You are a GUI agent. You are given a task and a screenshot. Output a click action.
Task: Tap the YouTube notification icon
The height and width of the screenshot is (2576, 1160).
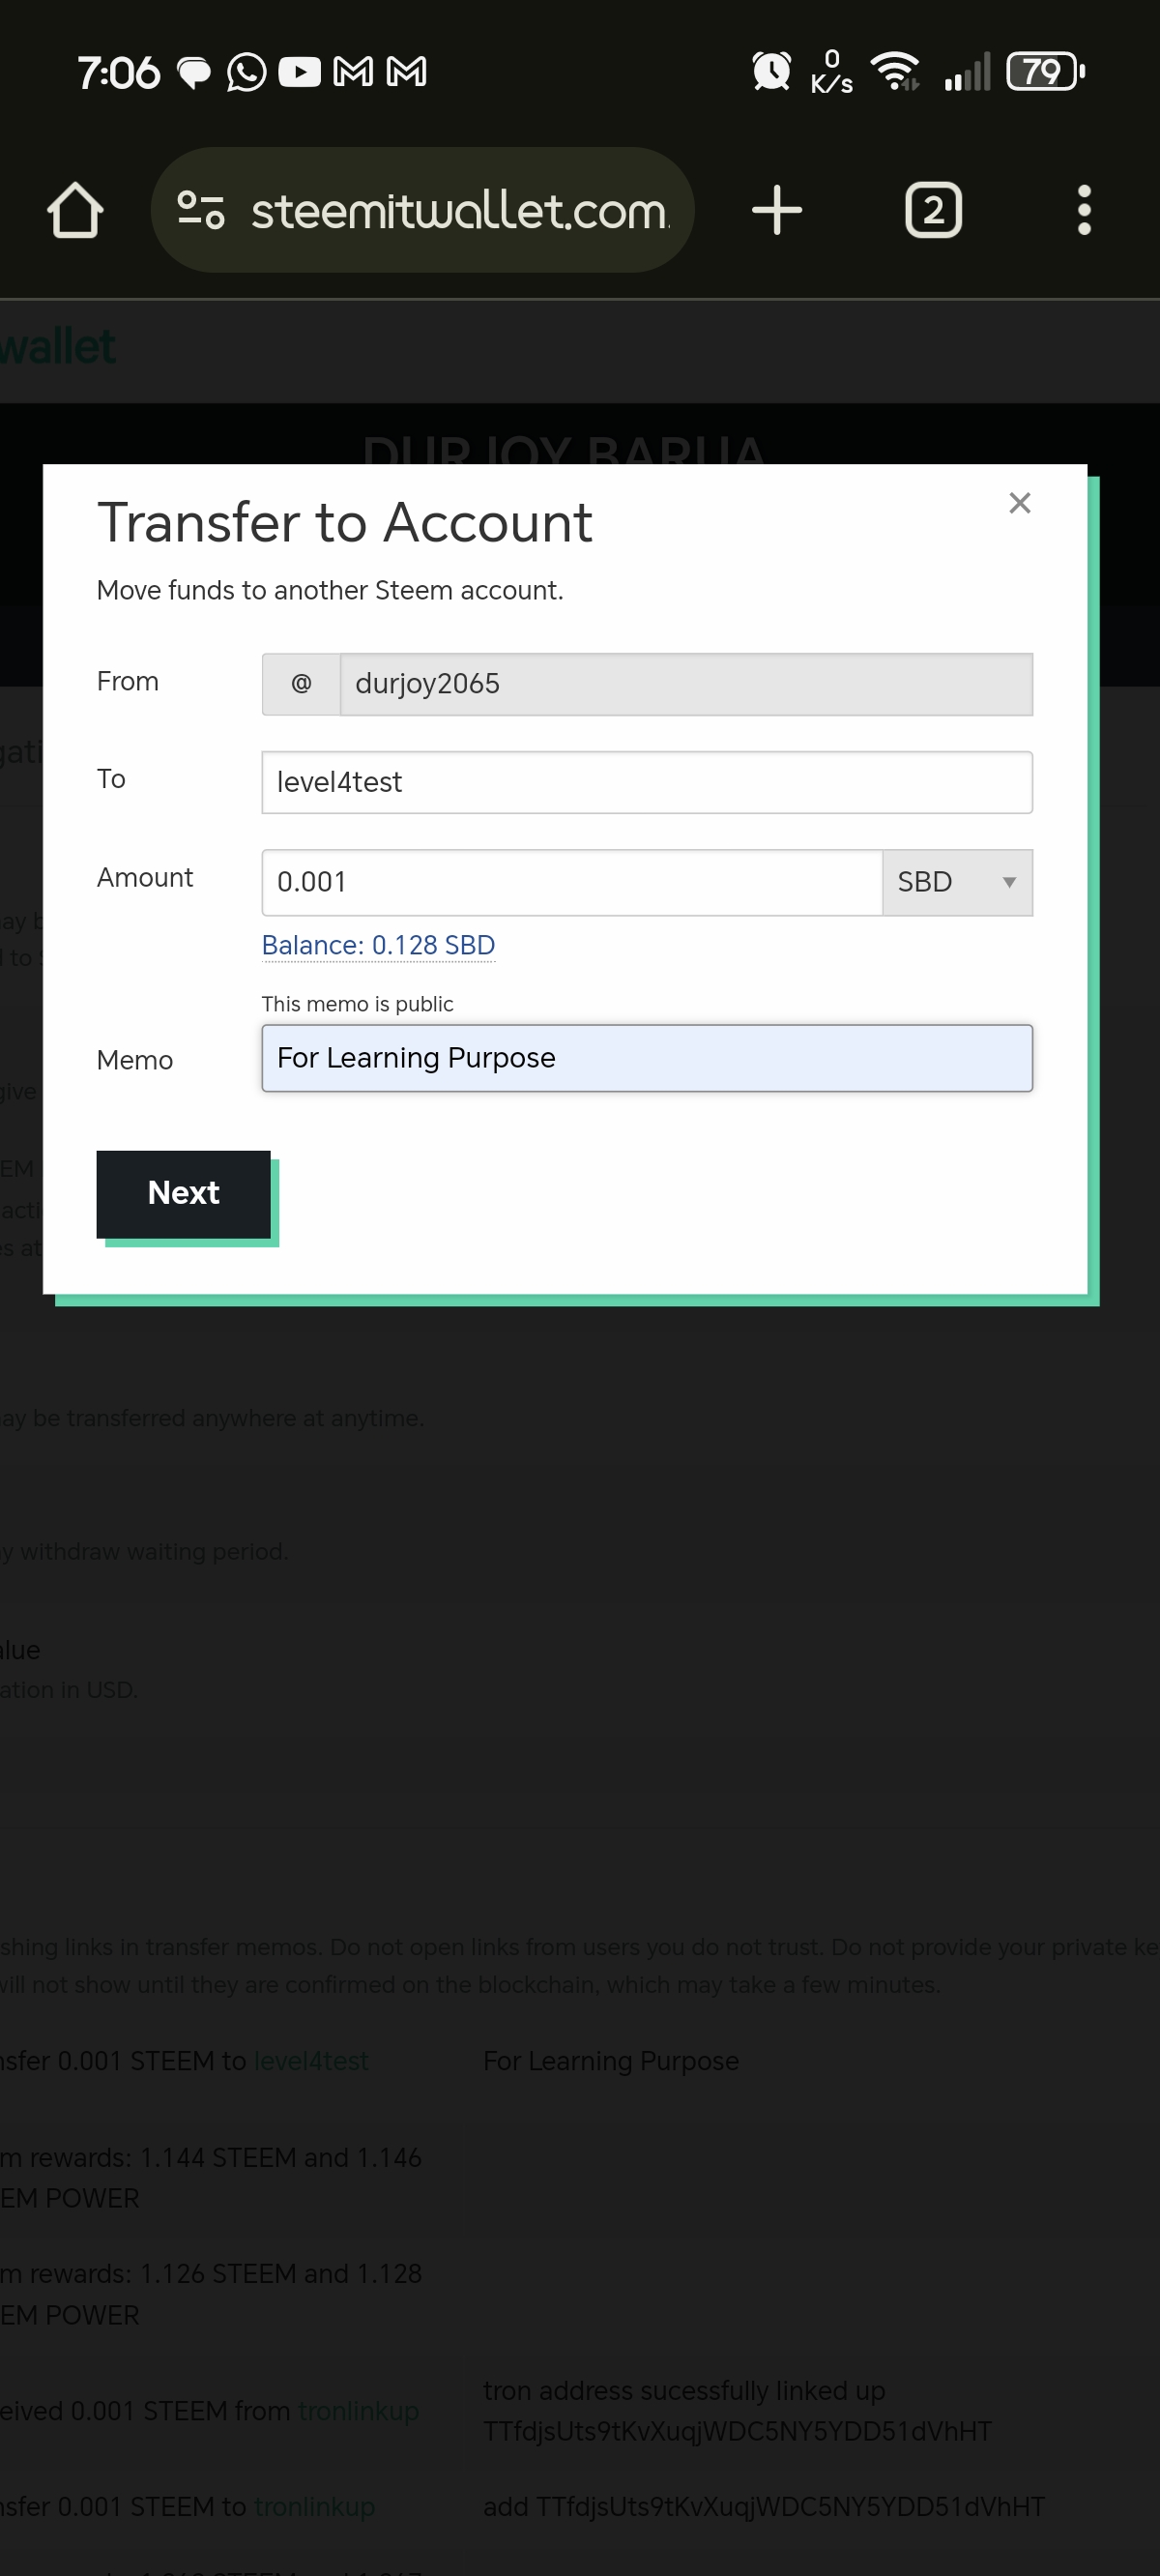[x=299, y=72]
